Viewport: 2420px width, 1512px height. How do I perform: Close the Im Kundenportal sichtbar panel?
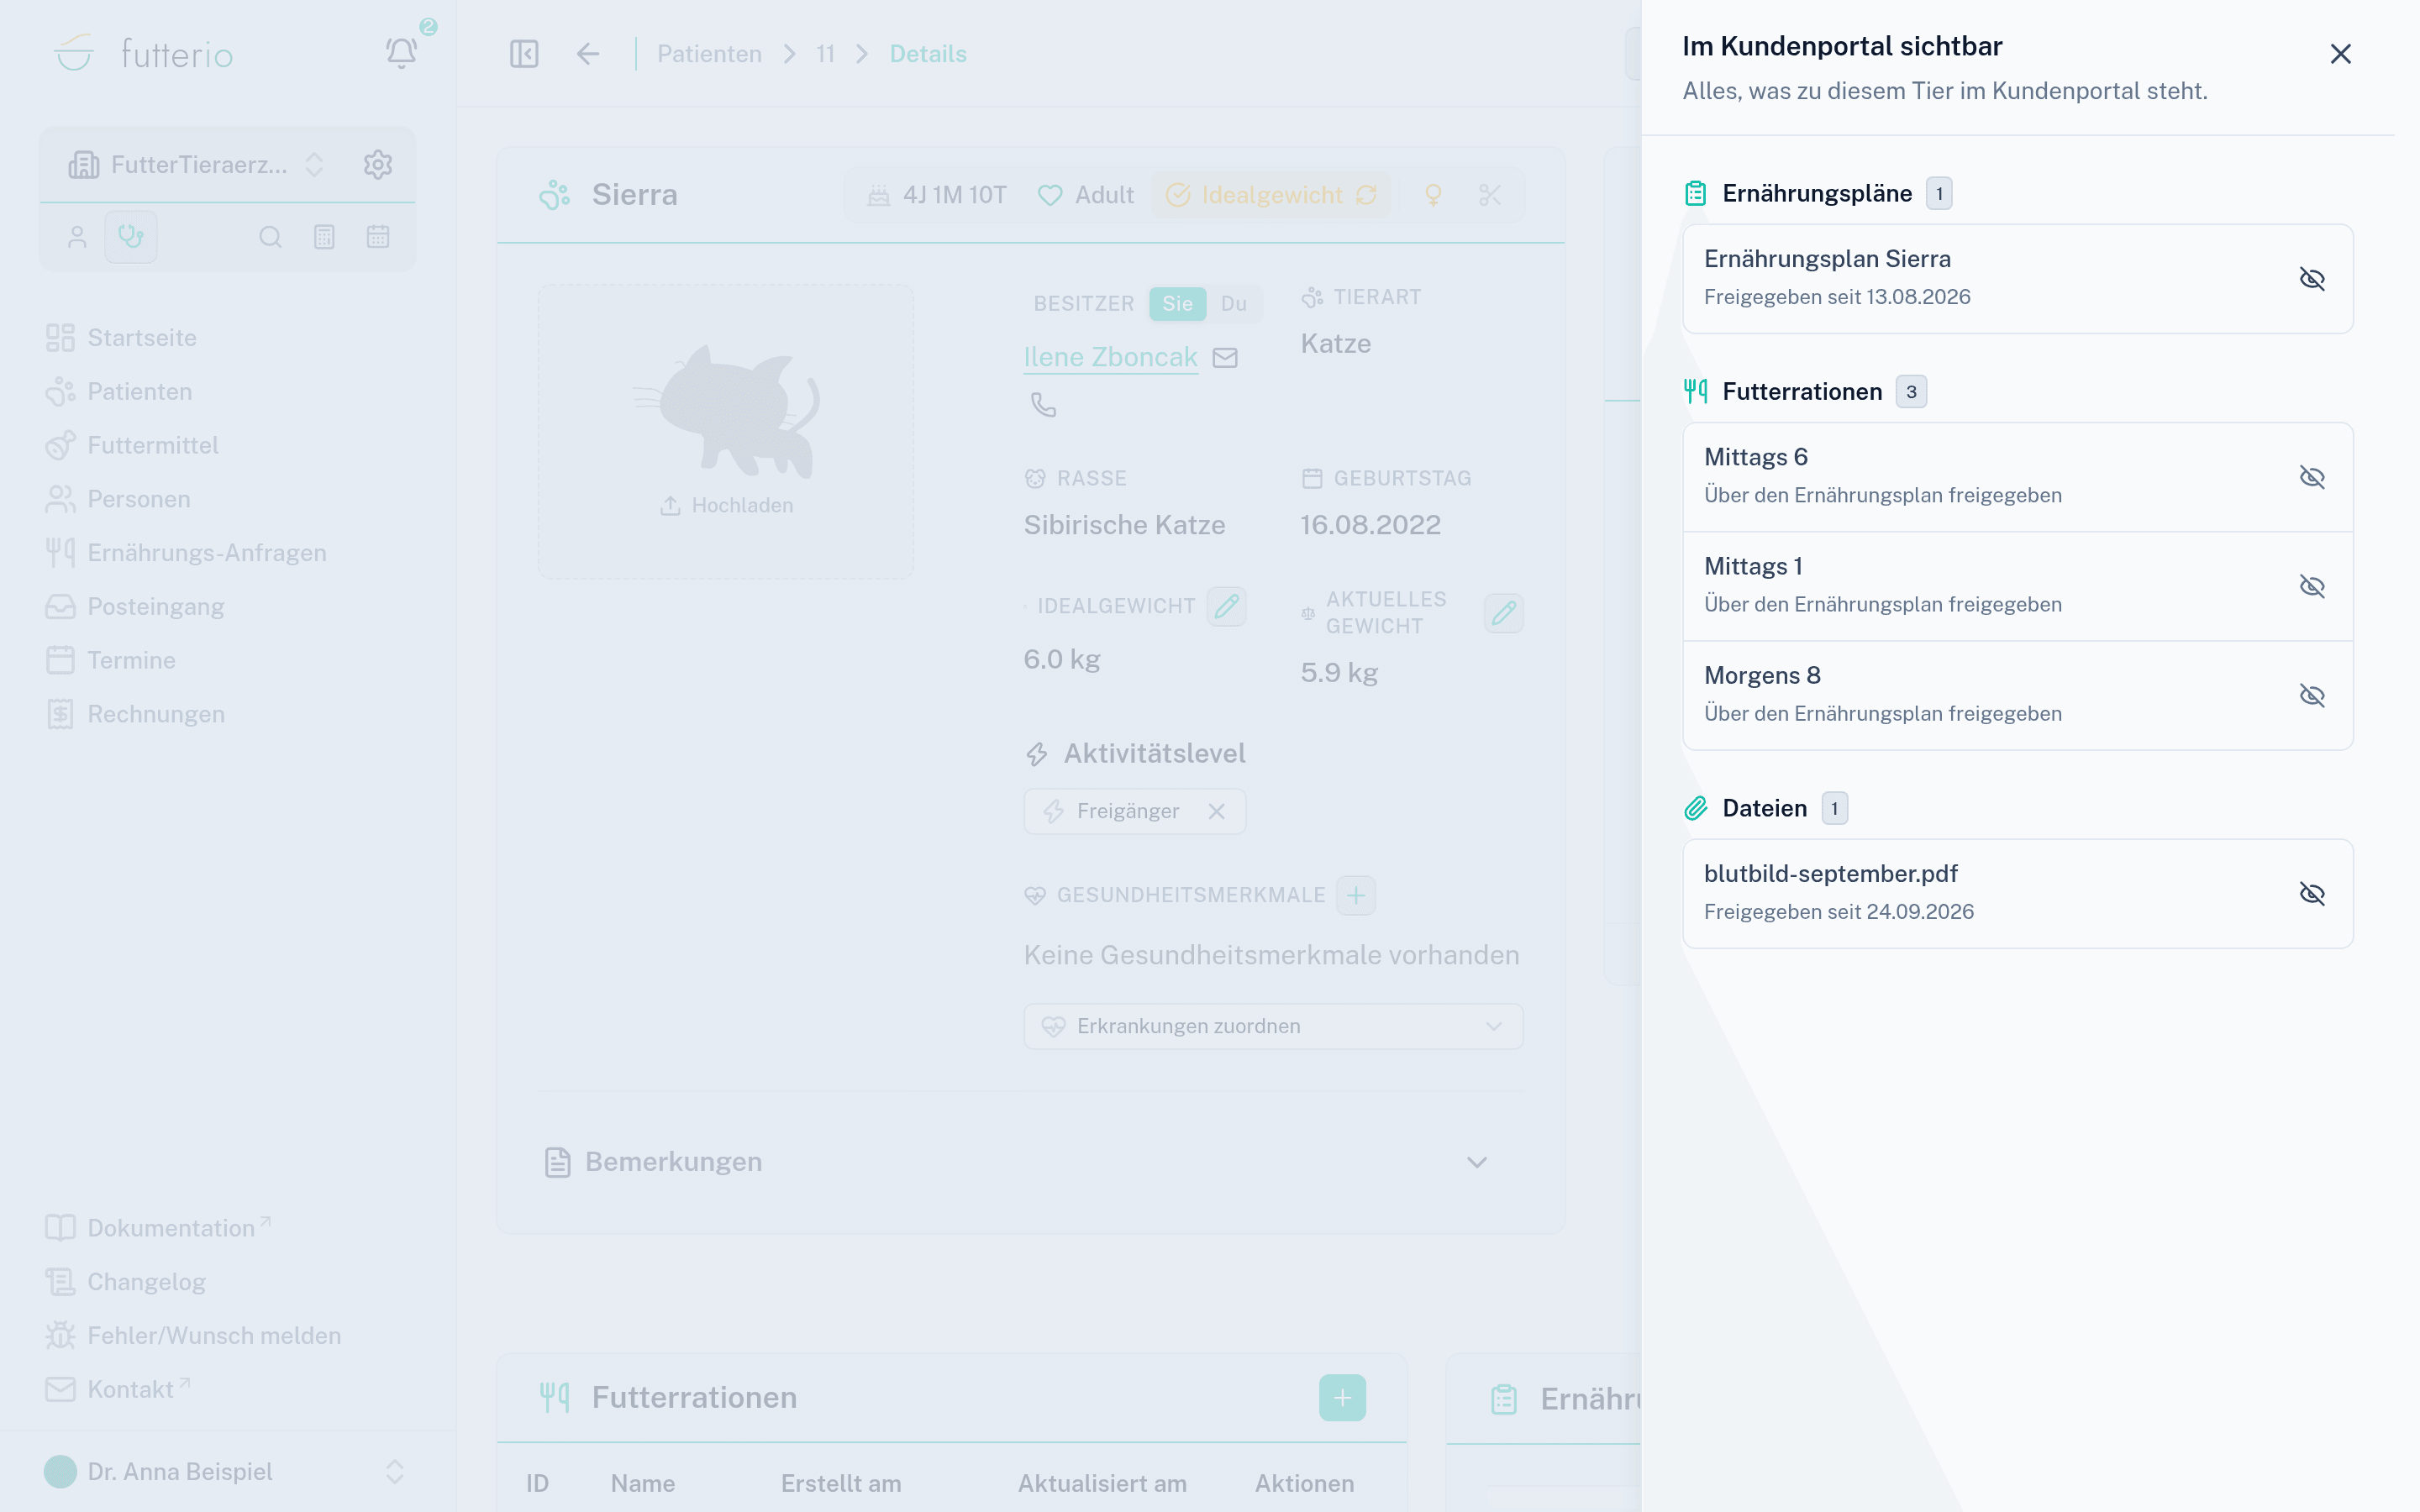point(2340,54)
